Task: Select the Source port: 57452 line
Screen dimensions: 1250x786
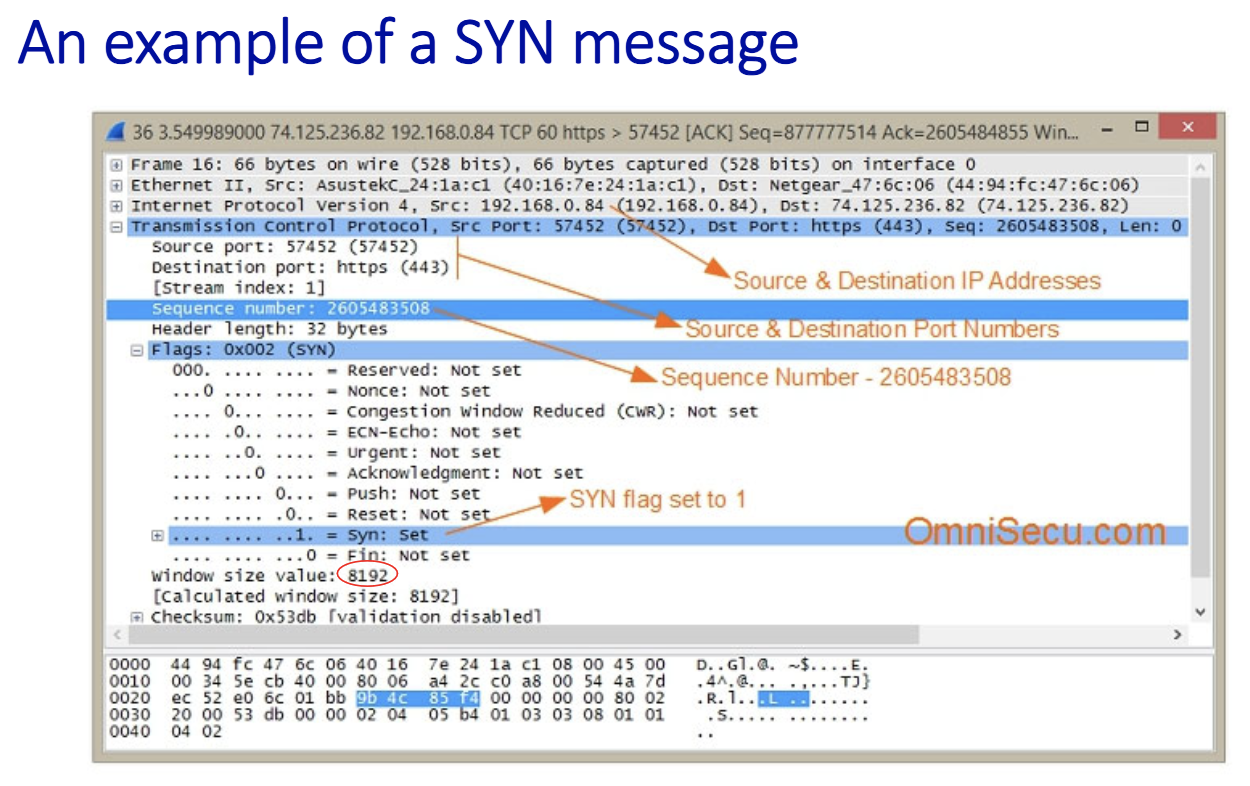Action: pyautogui.click(x=284, y=247)
